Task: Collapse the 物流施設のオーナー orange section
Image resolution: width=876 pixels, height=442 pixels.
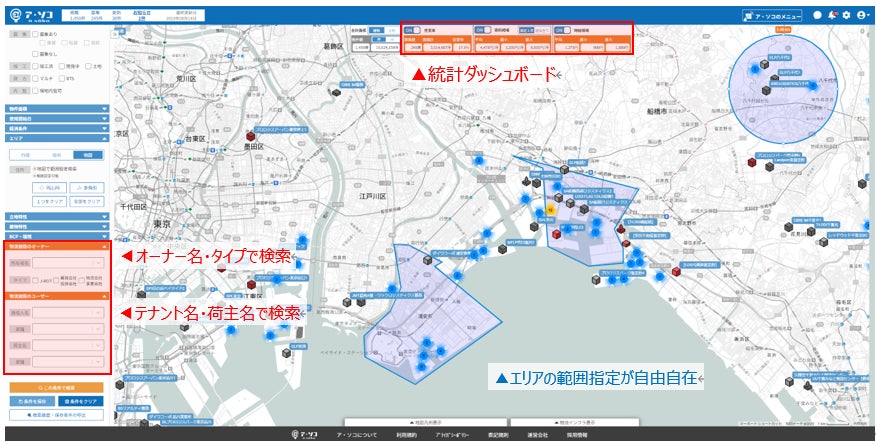Action: tap(57, 246)
